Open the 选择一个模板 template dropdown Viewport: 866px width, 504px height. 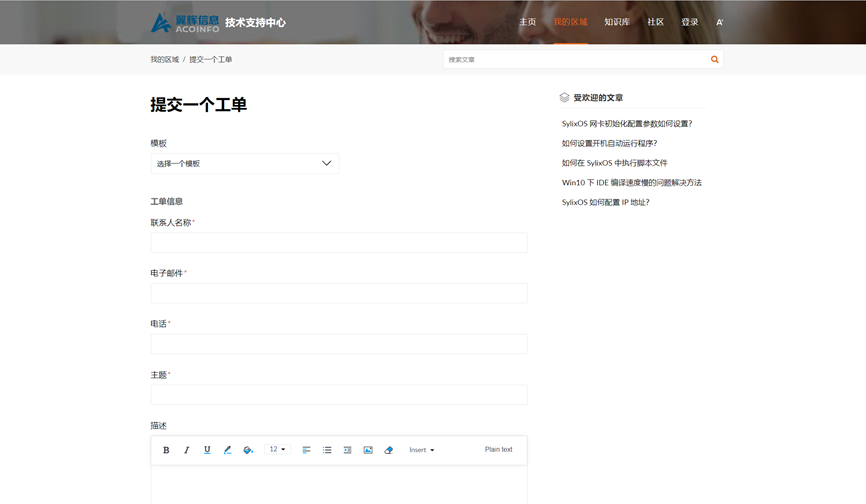(x=244, y=163)
